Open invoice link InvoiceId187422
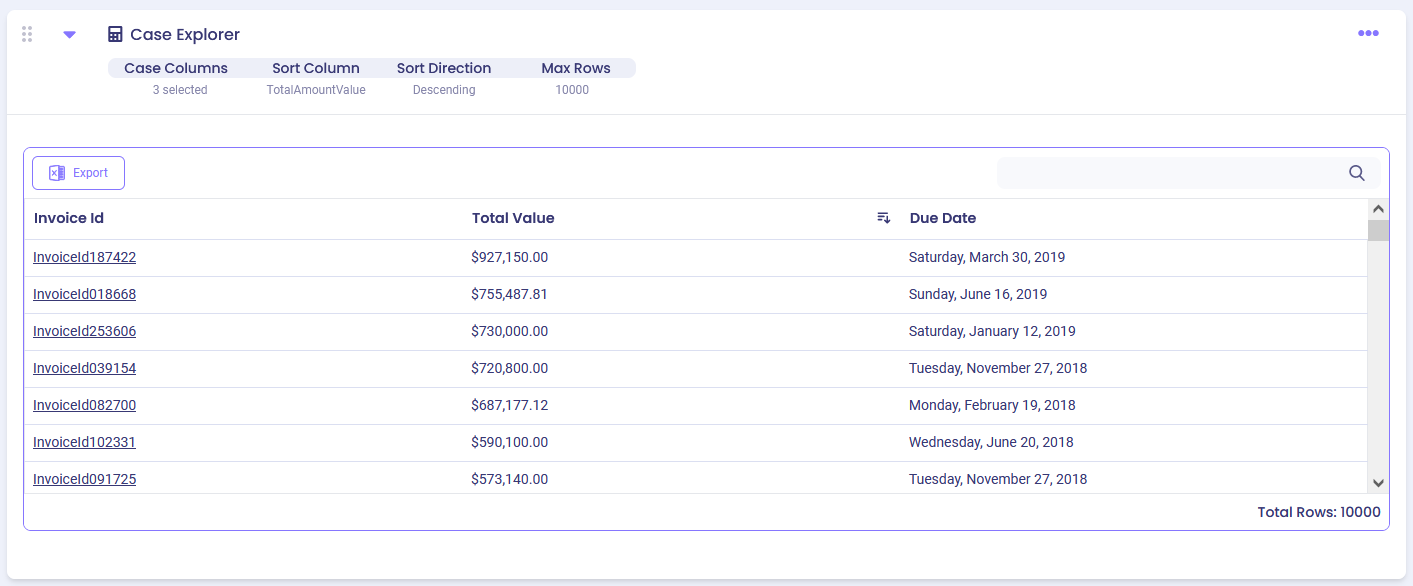The image size is (1413, 586). point(84,257)
